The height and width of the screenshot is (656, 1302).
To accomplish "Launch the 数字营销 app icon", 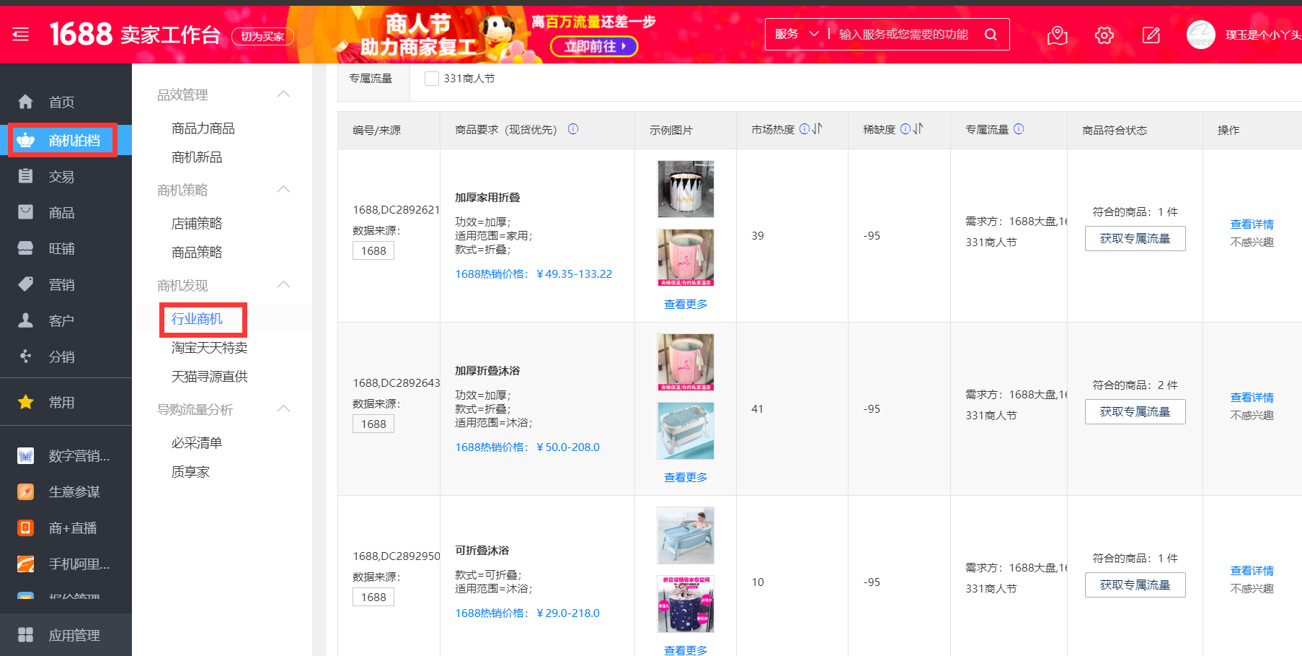I will click(x=26, y=456).
